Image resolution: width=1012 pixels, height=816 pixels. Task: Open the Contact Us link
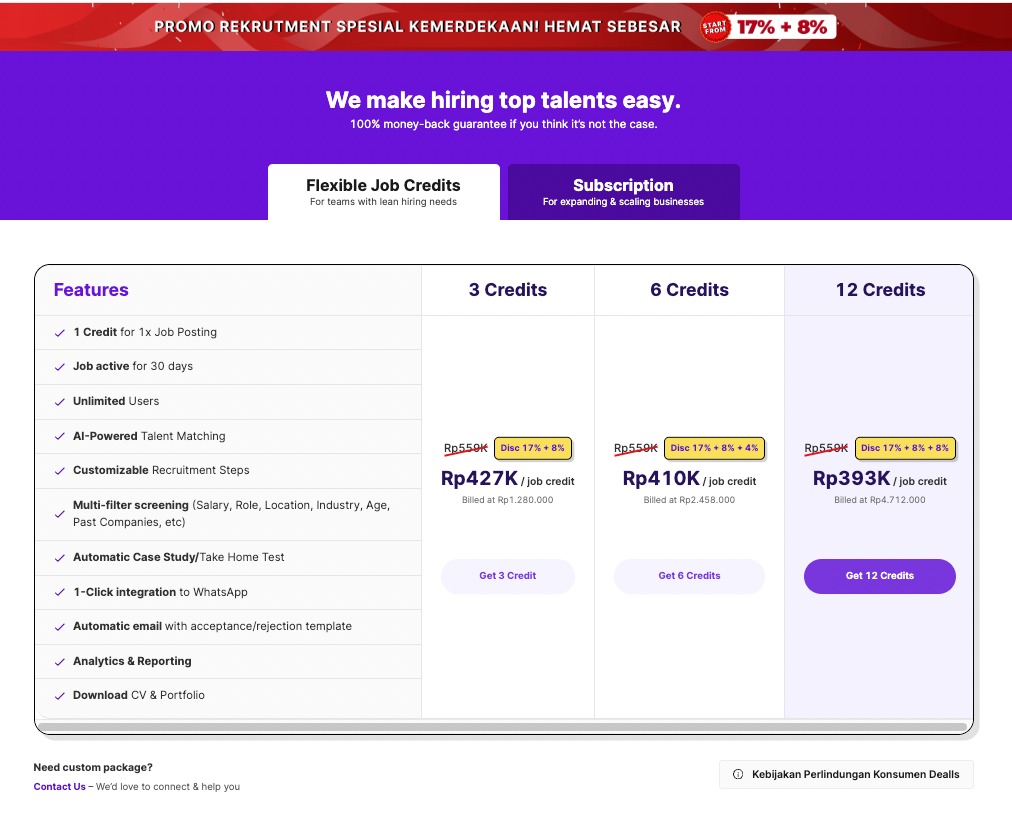pyautogui.click(x=59, y=787)
